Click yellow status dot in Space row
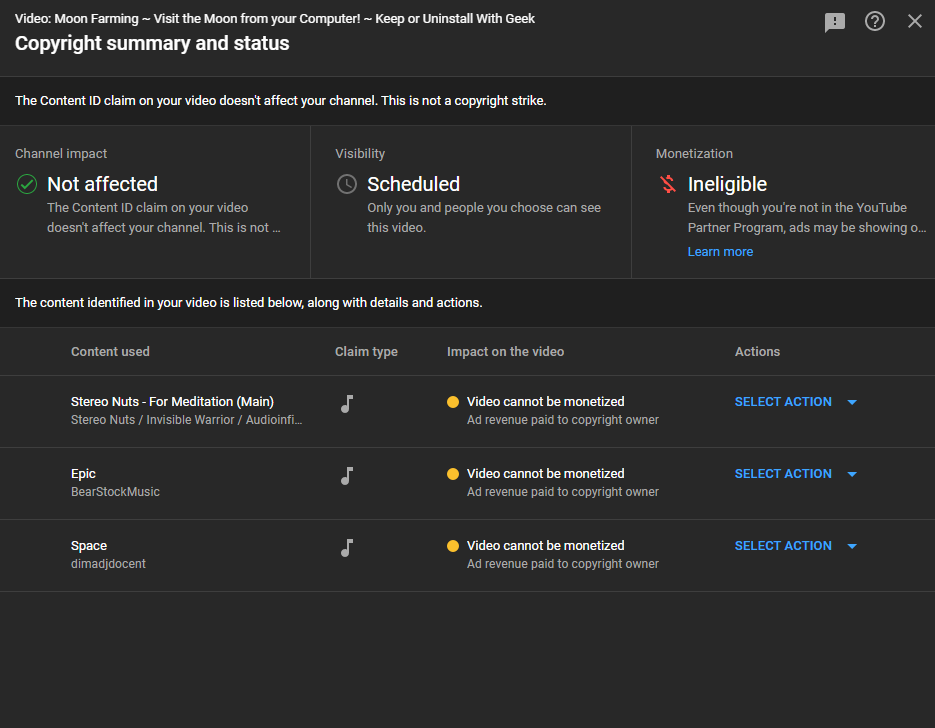935x728 pixels. (453, 546)
